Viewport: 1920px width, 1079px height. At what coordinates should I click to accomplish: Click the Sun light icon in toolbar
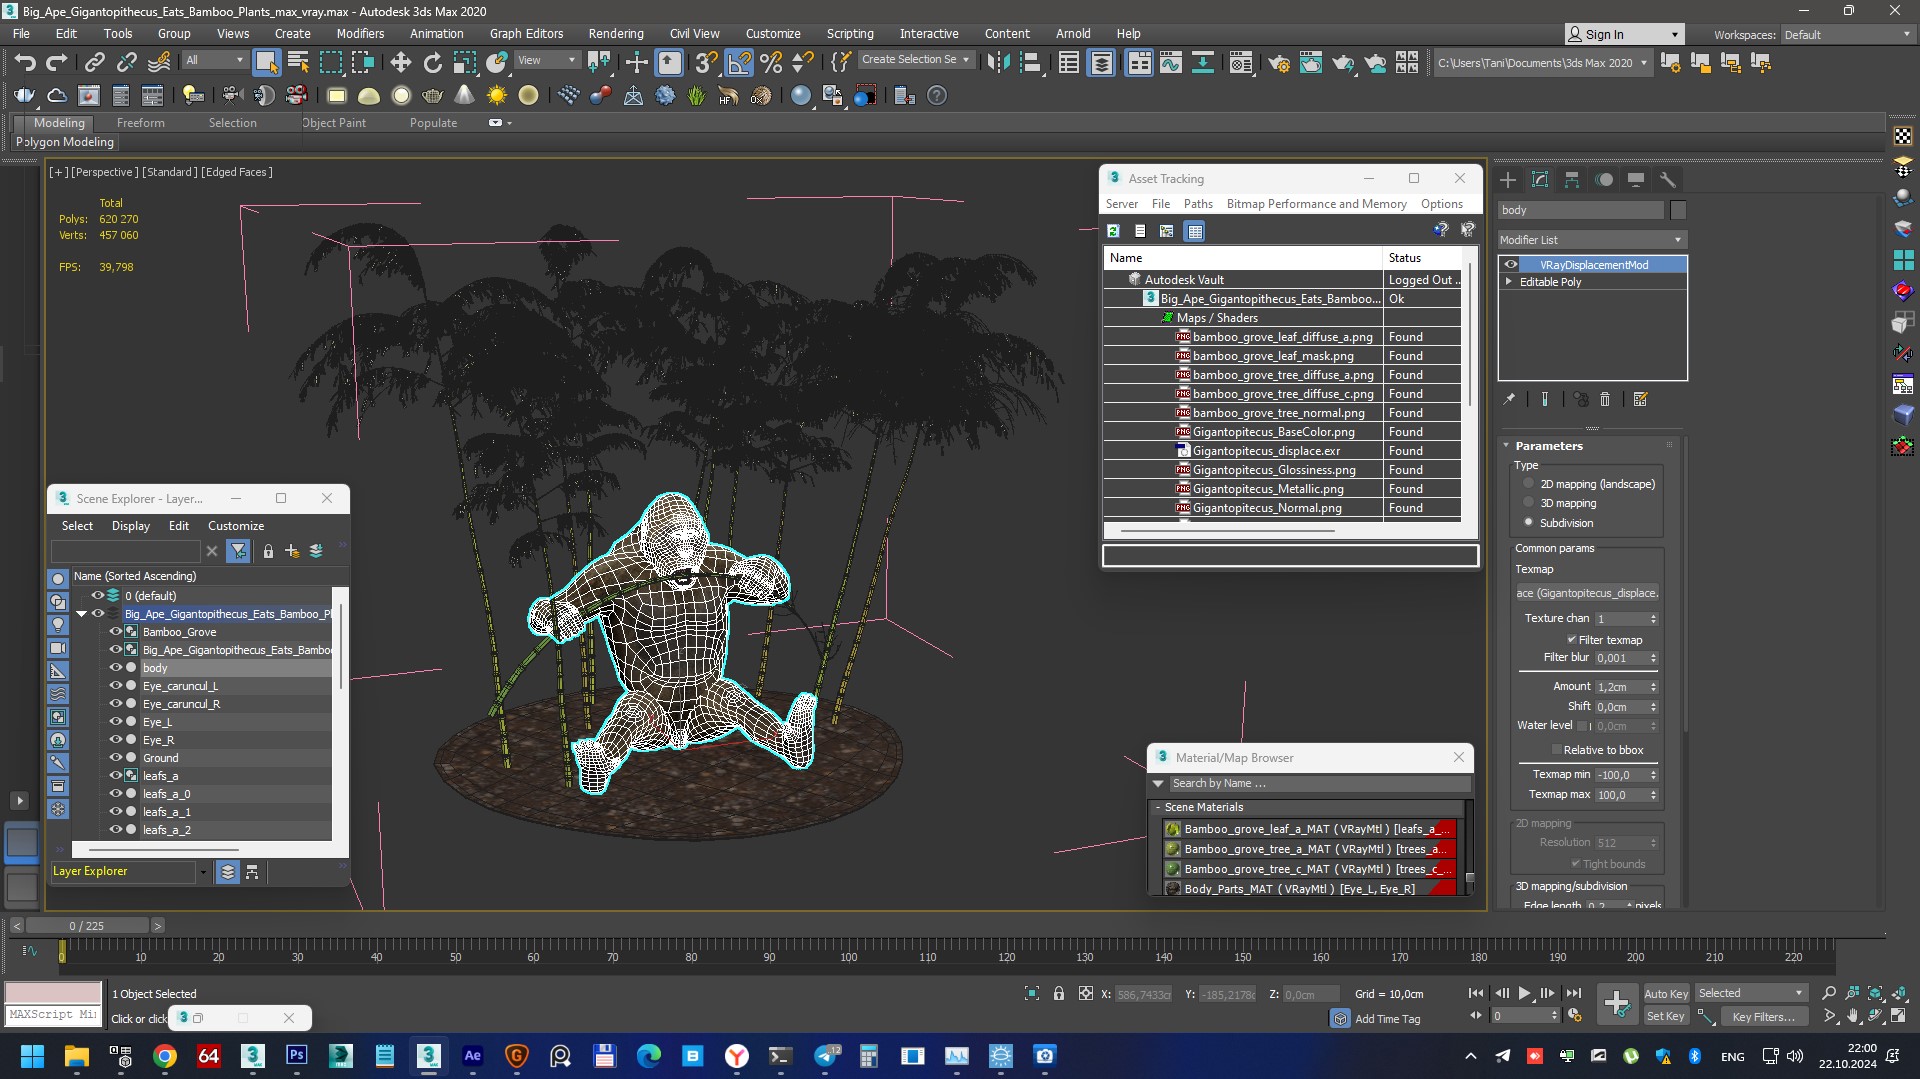[x=496, y=96]
